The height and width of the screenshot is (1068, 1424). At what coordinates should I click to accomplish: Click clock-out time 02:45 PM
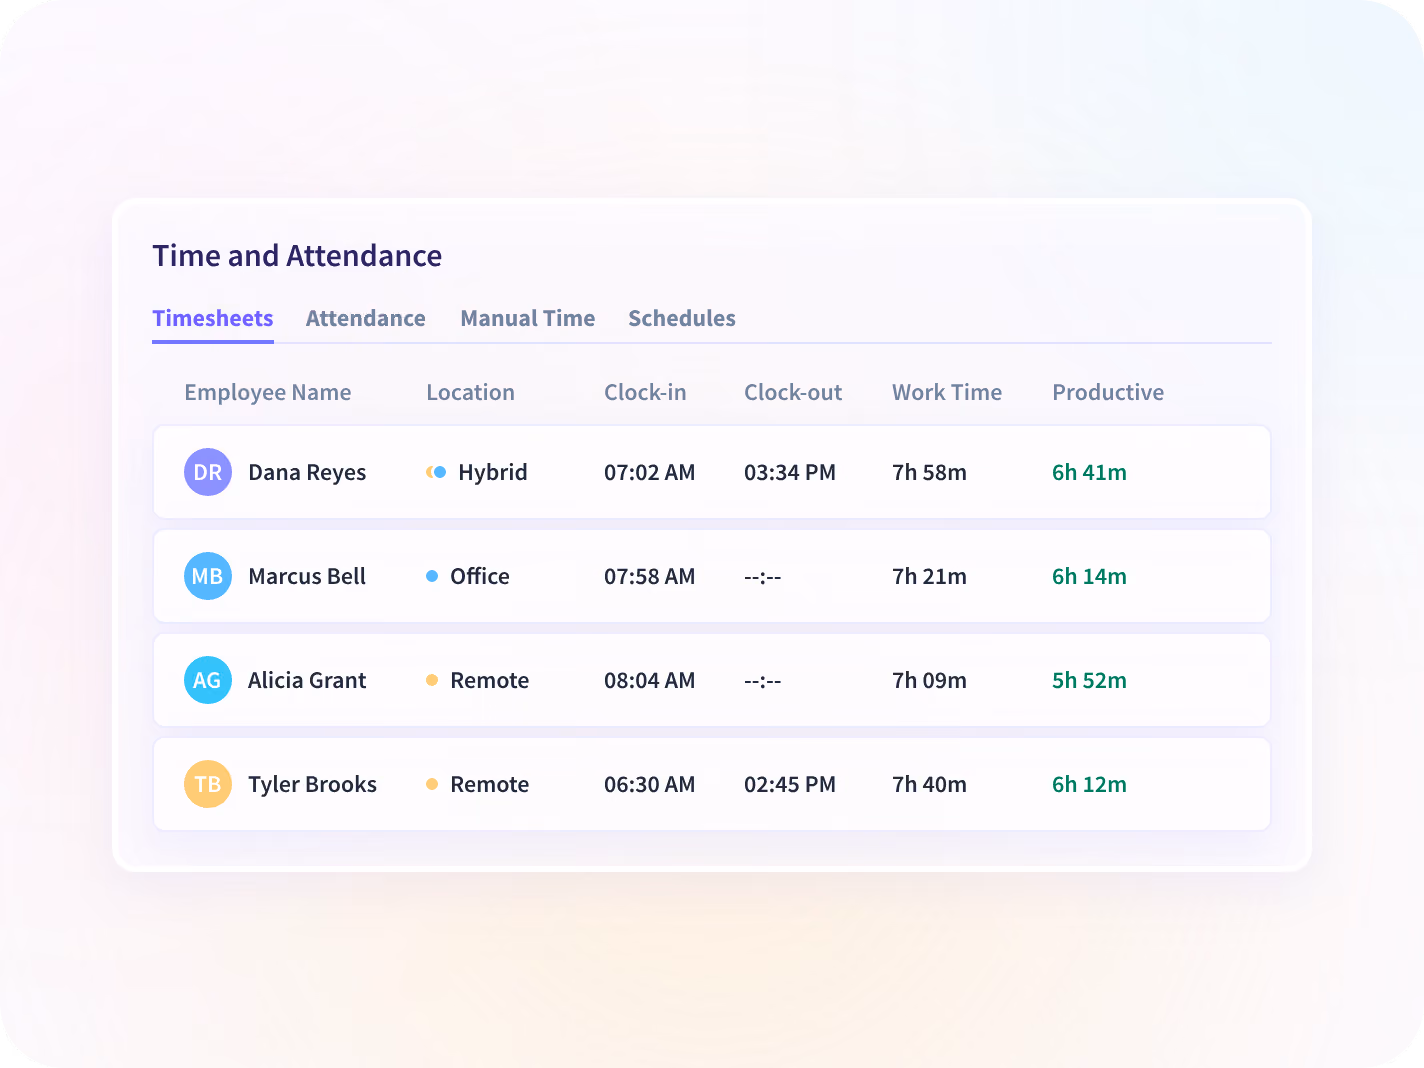pyautogui.click(x=790, y=784)
